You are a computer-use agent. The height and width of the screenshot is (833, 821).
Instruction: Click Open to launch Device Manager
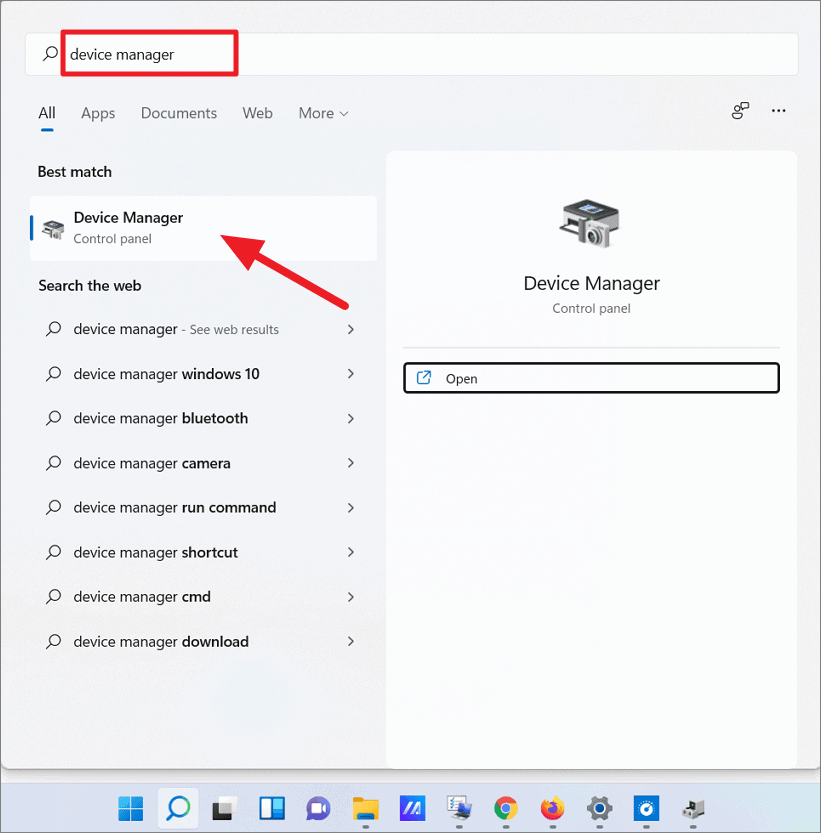pos(591,378)
